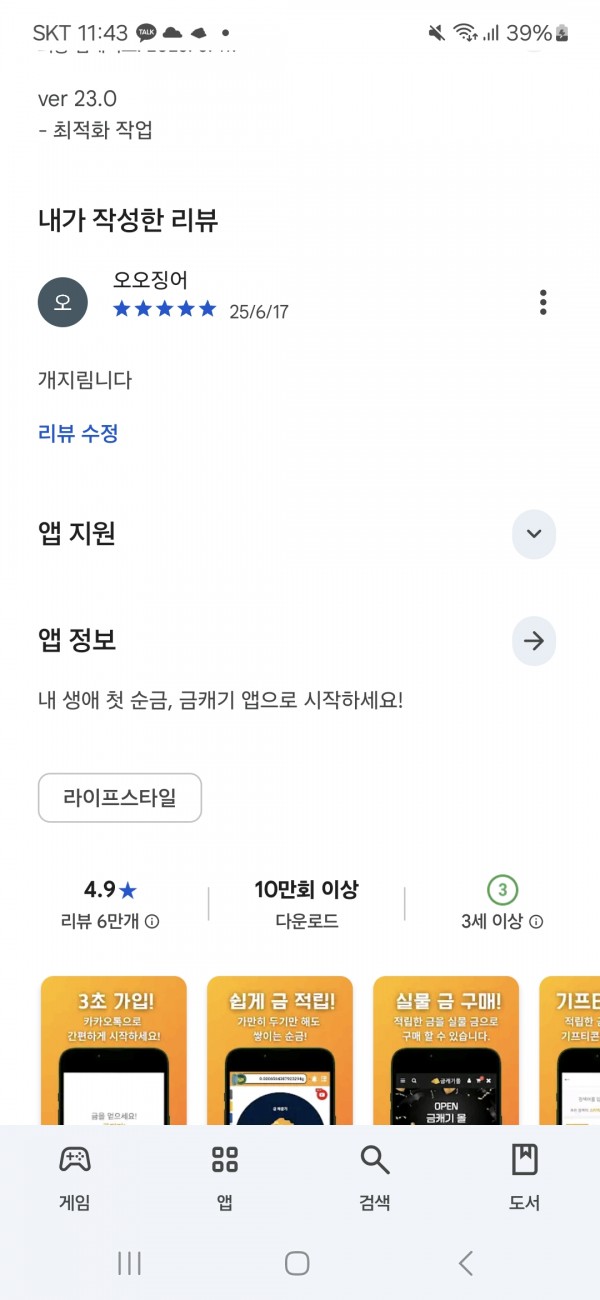The height and width of the screenshot is (1300, 600).
Task: Tap the game controller icon
Action: click(75, 1160)
